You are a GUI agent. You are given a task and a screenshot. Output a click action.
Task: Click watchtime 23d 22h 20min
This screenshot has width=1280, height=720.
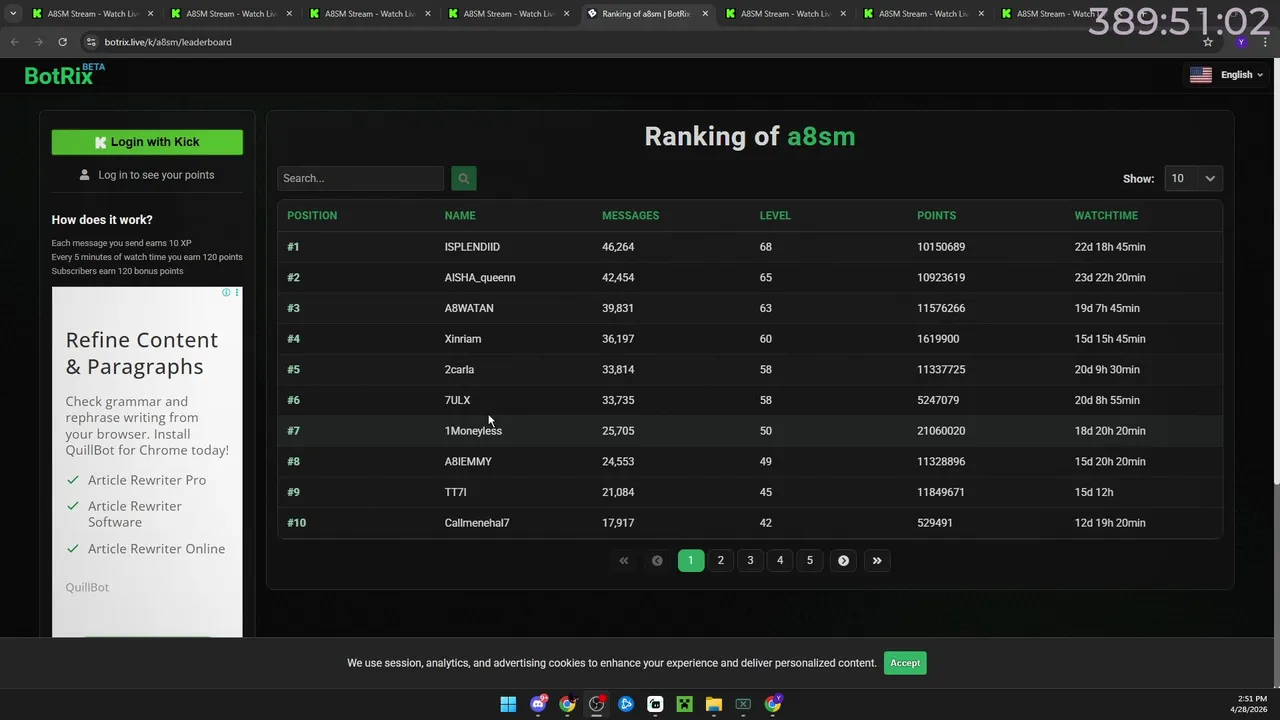[1110, 277]
